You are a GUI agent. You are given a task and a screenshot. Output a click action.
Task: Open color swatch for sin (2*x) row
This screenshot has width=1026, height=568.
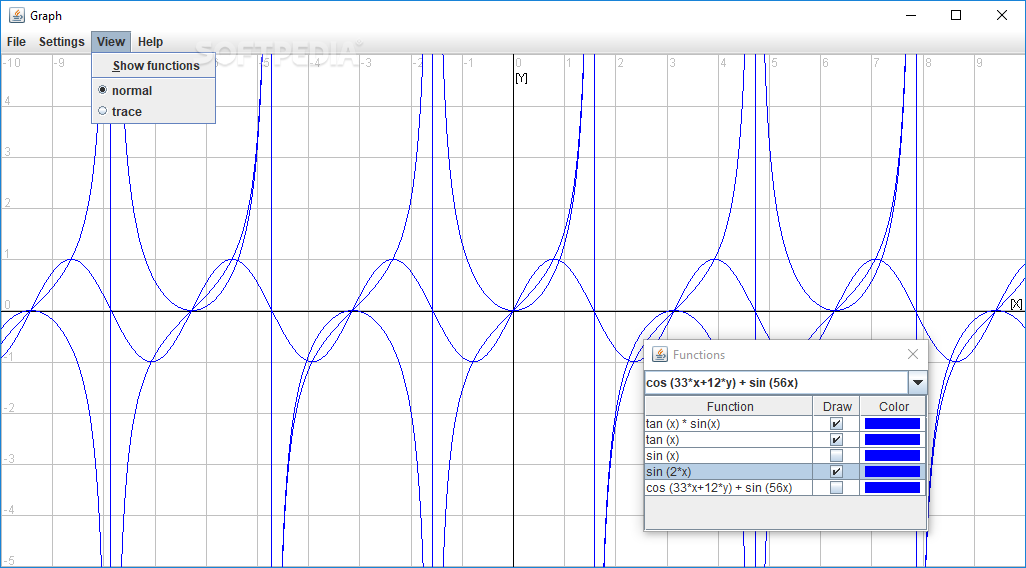point(893,472)
